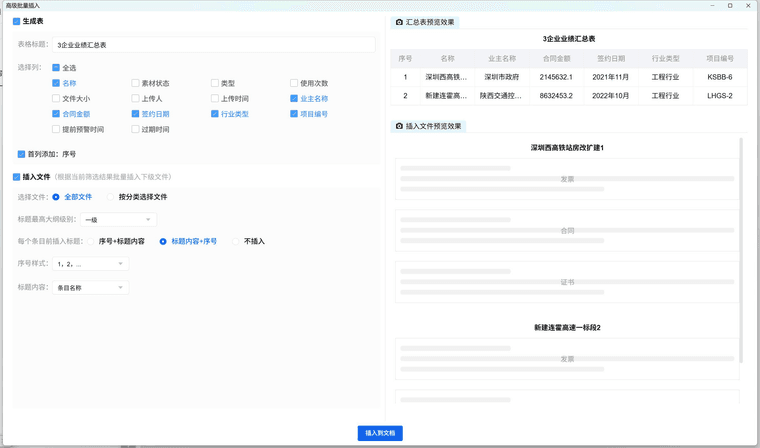Viewport: 760px width, 448px height.
Task: Check the 上传时间 column checkbox
Action: 215,98
